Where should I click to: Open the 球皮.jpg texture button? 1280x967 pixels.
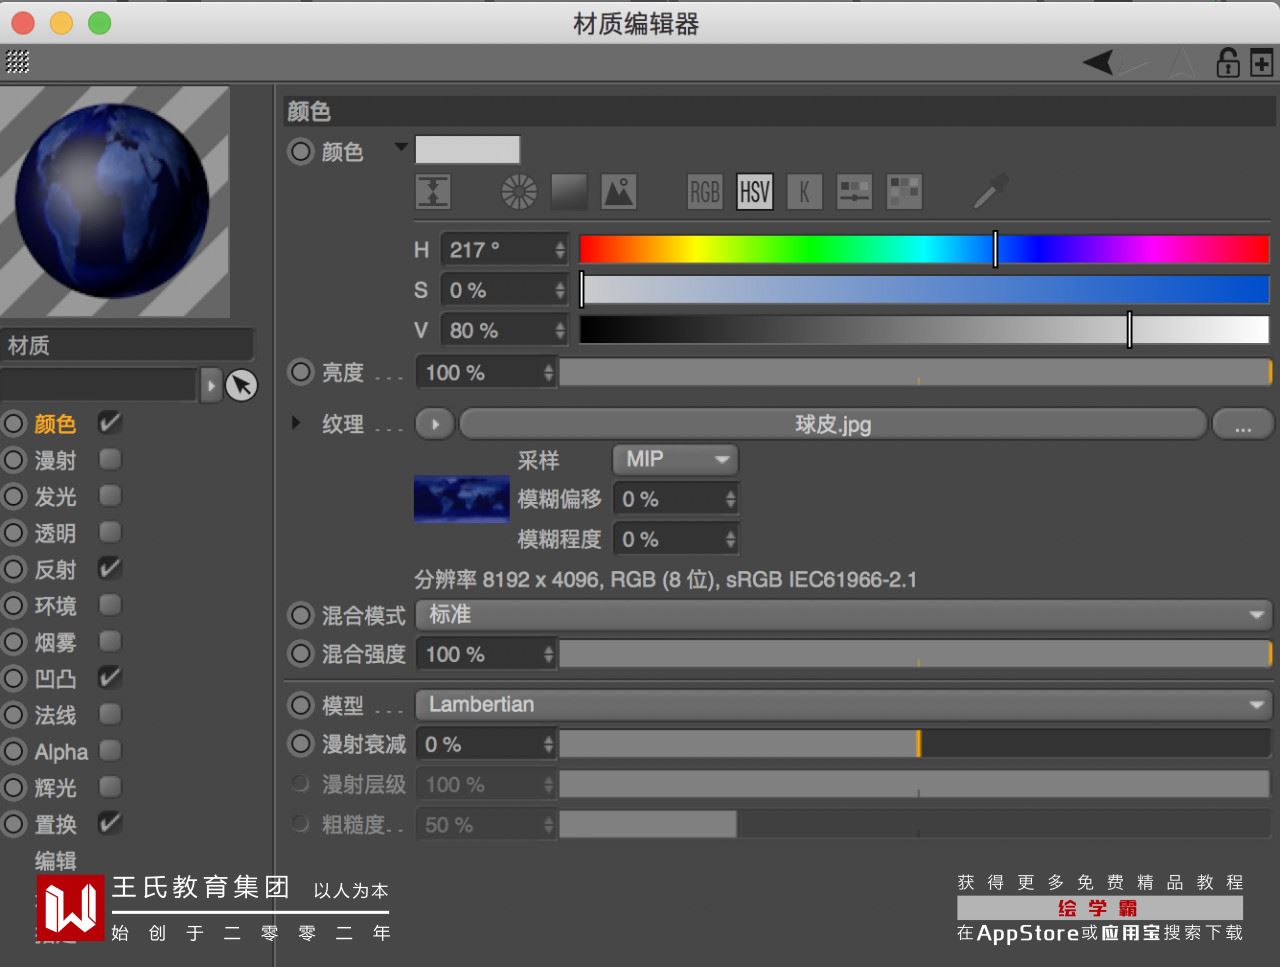[x=832, y=424]
